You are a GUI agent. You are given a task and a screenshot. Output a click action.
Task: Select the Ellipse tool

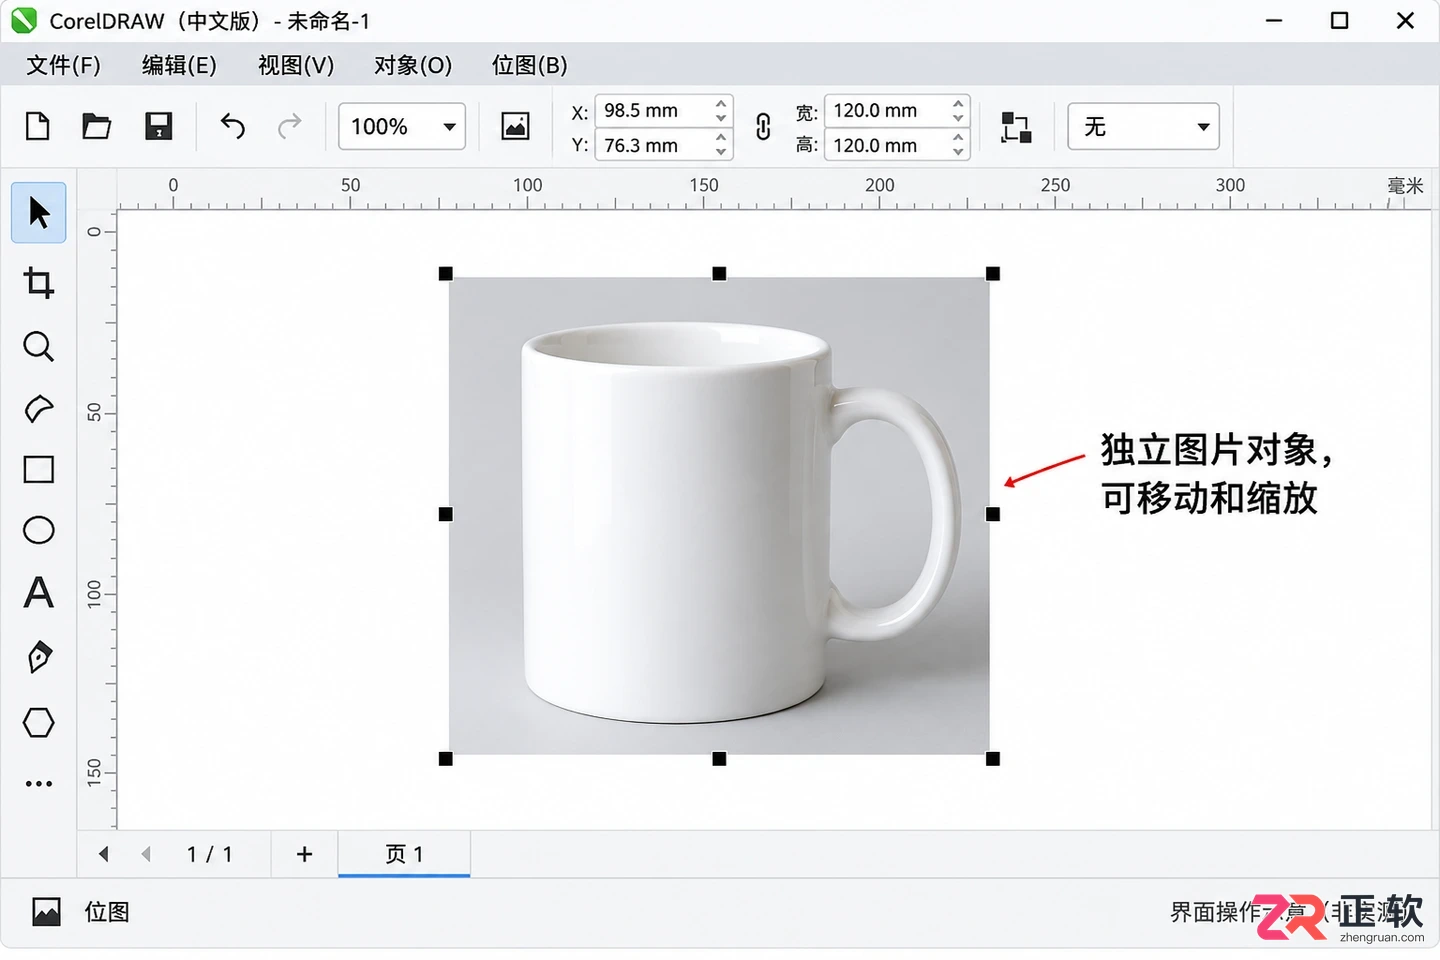point(39,530)
